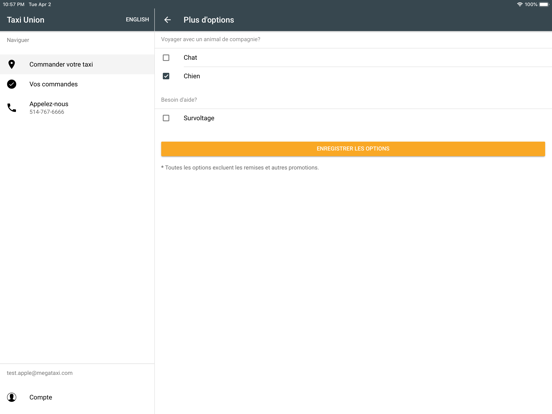Enable the Chat pet checkbox
This screenshot has width=552, height=414.
[x=166, y=57]
